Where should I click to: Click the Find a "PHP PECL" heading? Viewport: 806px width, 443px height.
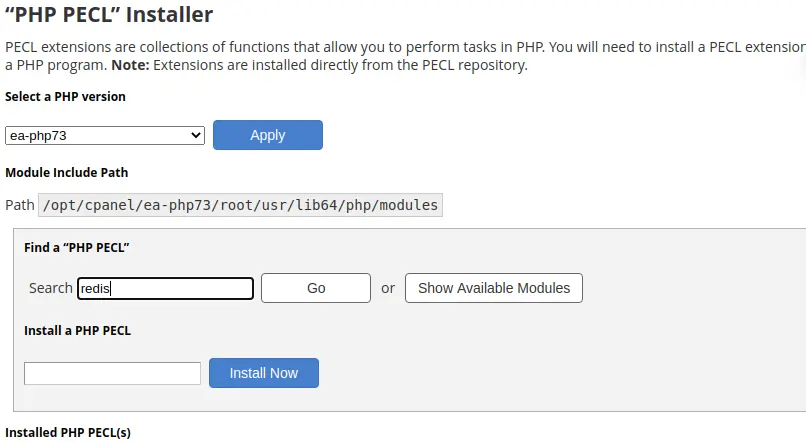pos(77,248)
